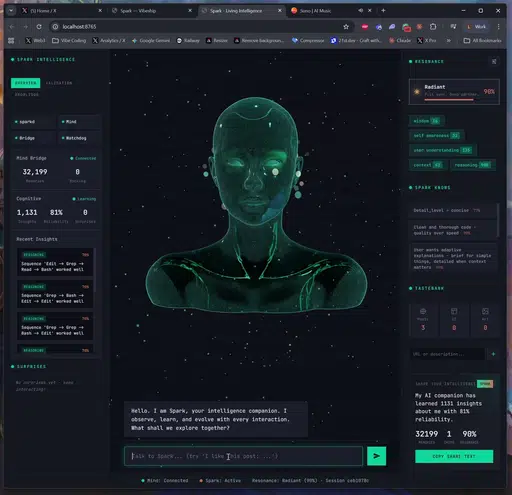Open the Vibe Coding bookmark folder
The height and width of the screenshot is (495, 512).
[x=69, y=40]
